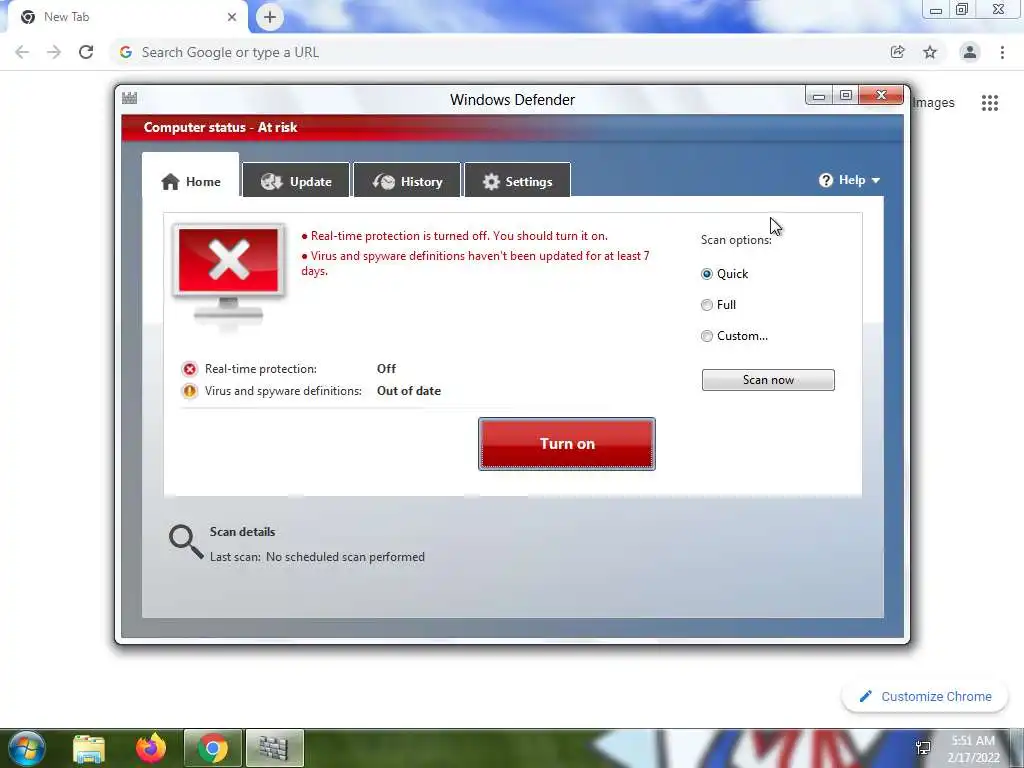This screenshot has height=768, width=1024.
Task: Click the Real-time protection error icon
Action: click(189, 369)
